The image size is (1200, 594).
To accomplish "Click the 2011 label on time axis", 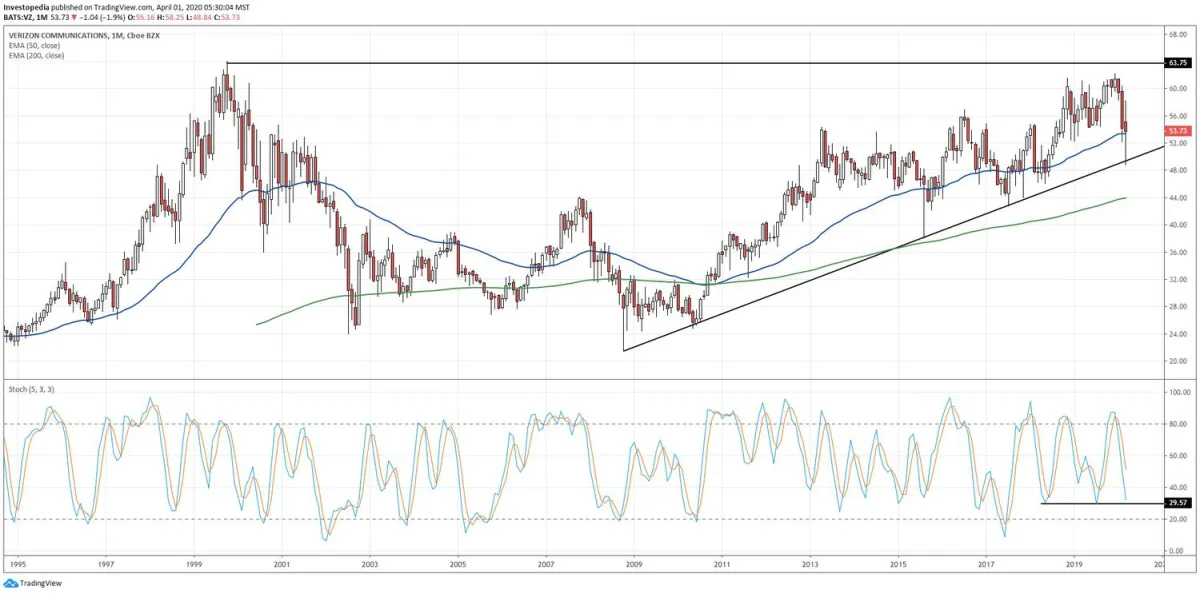I will [722, 564].
